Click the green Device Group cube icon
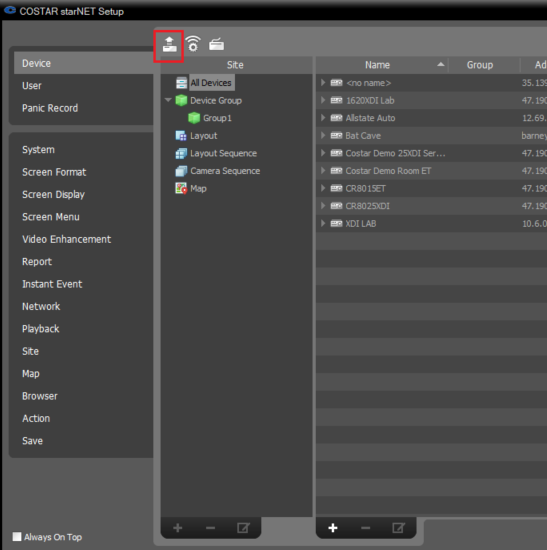This screenshot has height=550, width=547. pos(181,100)
